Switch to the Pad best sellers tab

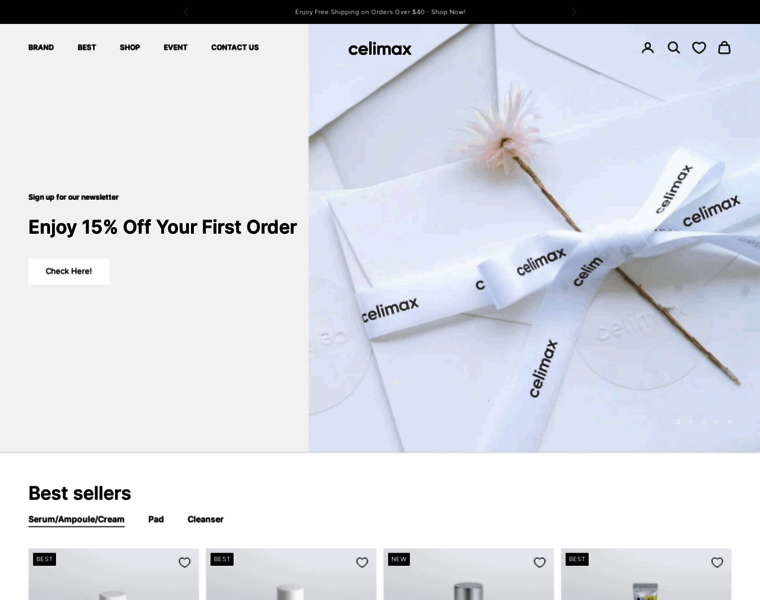156,519
